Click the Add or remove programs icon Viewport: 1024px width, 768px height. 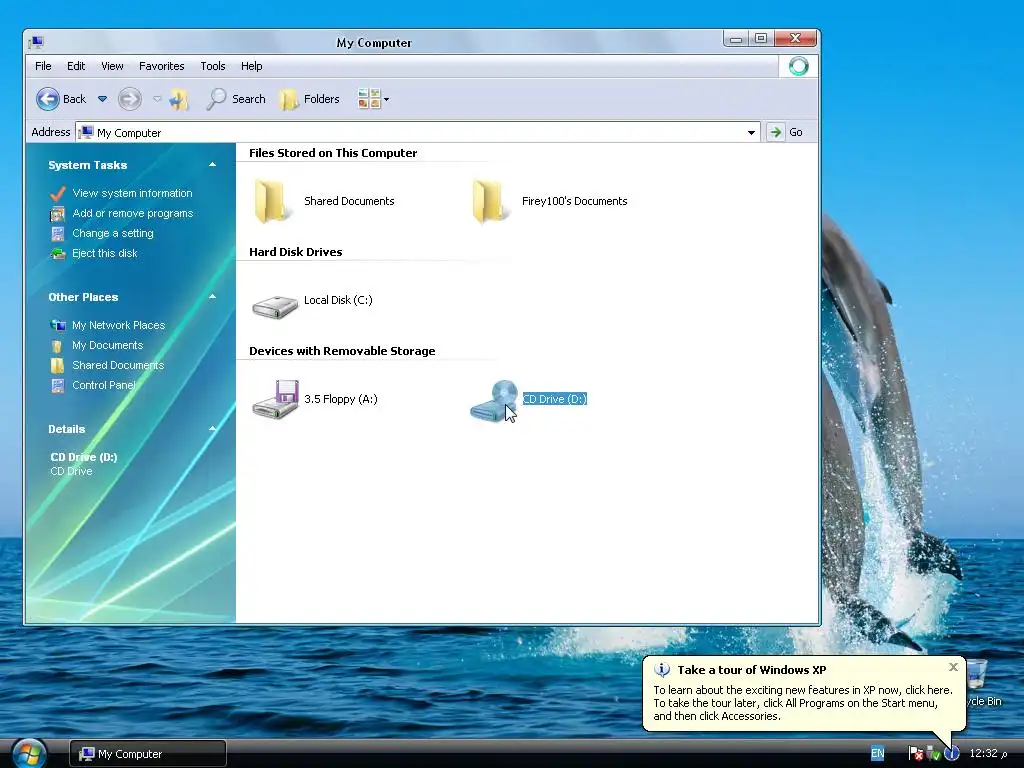pos(57,214)
